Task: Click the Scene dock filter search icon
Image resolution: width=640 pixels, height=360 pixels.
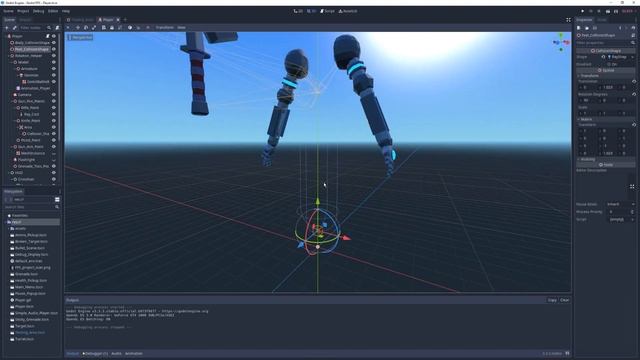Action: 49,28
